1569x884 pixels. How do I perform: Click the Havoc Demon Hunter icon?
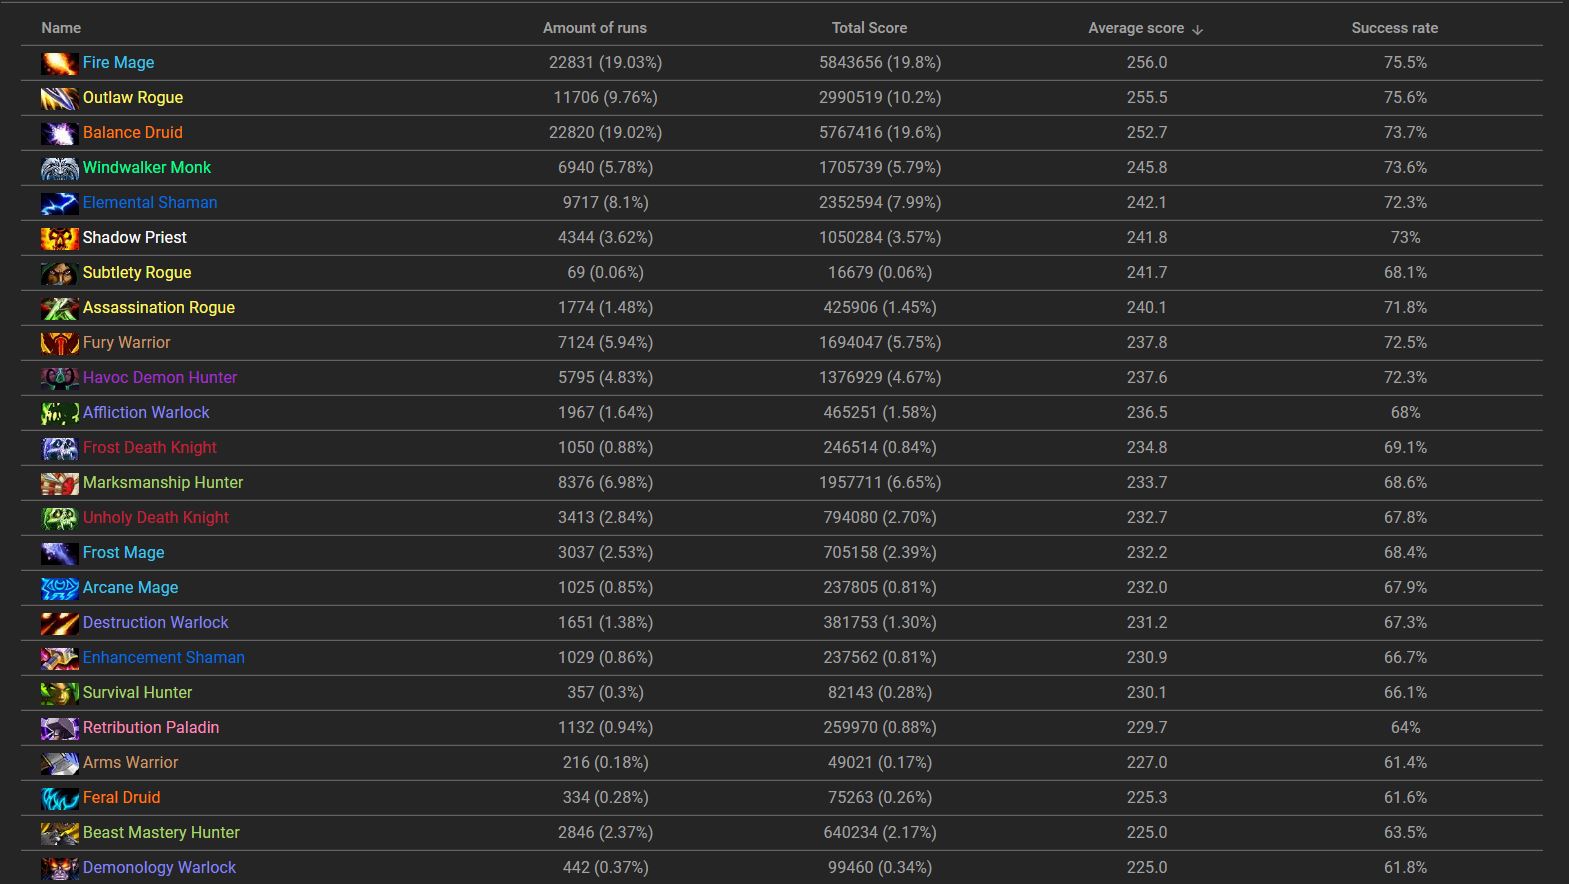coord(60,378)
